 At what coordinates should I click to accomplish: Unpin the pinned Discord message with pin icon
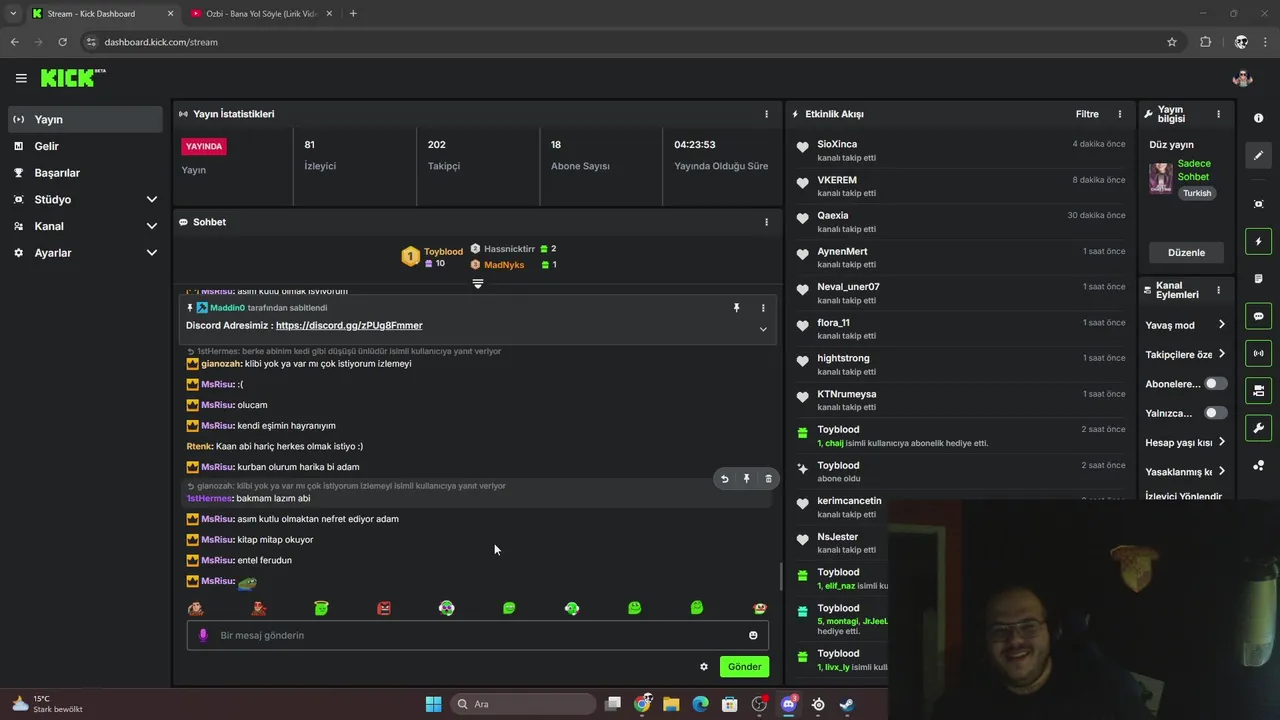737,308
